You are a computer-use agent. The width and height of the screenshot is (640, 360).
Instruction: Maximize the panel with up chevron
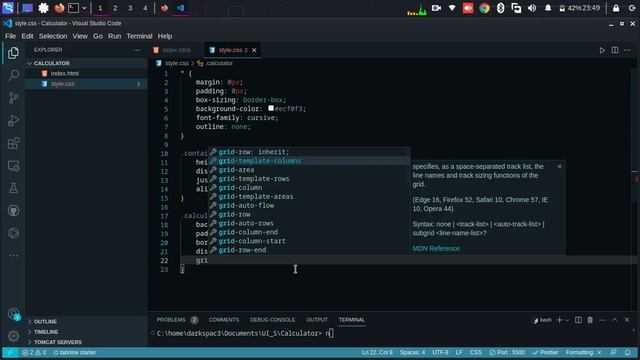click(615, 320)
